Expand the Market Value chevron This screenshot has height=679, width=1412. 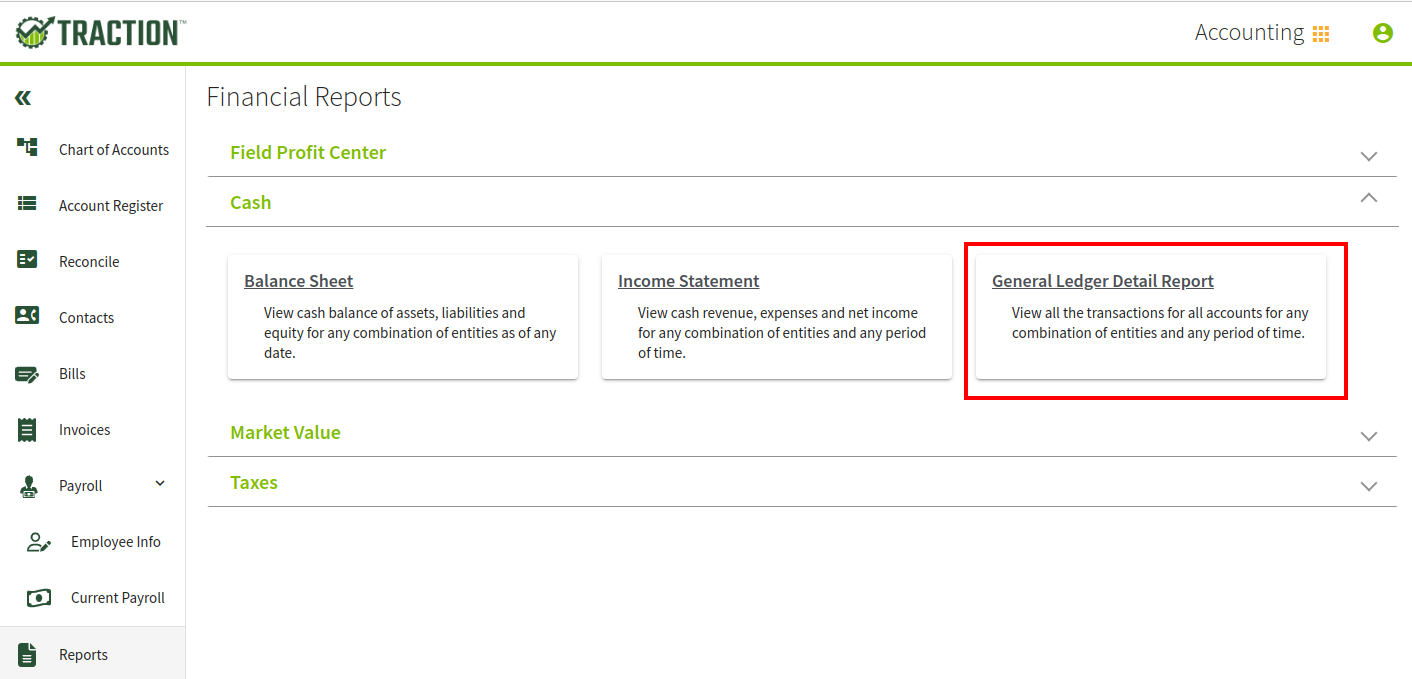(x=1369, y=436)
